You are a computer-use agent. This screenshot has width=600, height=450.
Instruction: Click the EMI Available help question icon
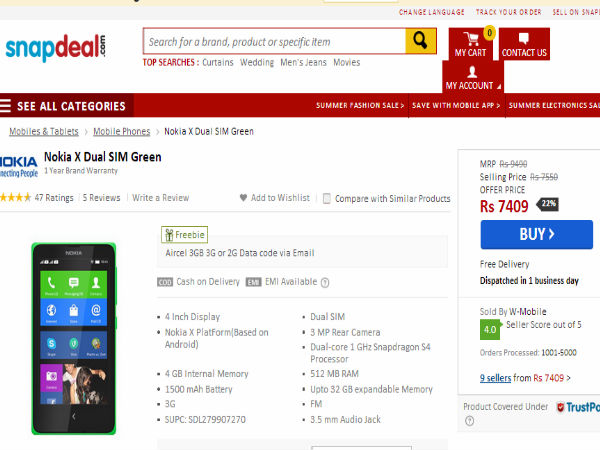(x=325, y=283)
